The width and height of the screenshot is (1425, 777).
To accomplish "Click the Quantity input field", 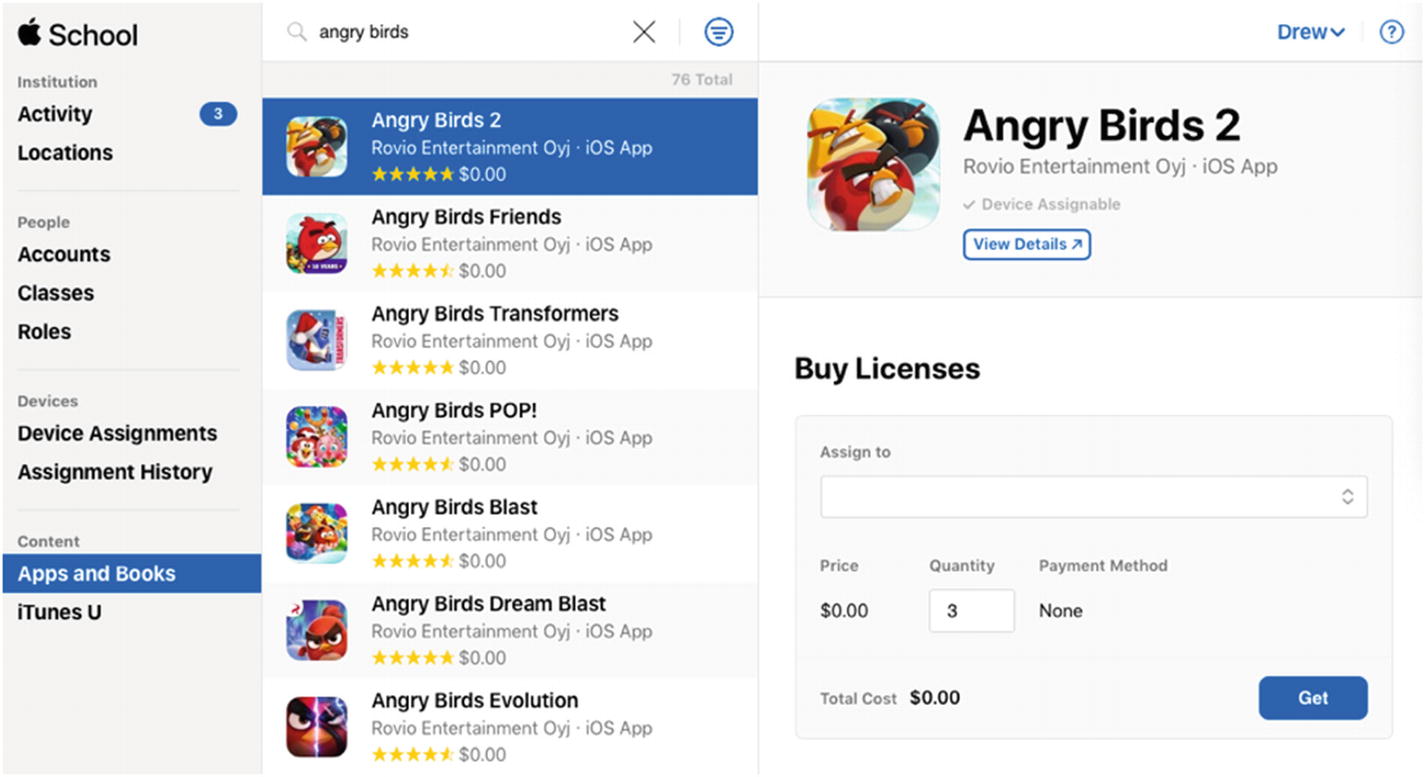I will coord(972,611).
